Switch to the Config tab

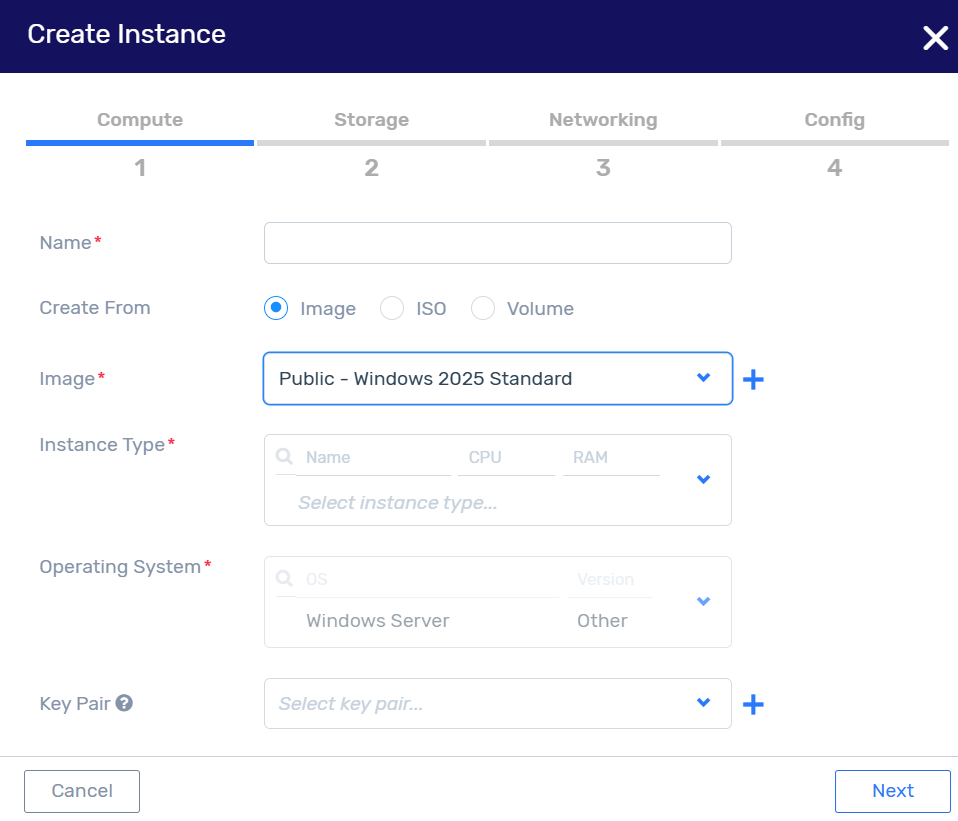click(834, 119)
